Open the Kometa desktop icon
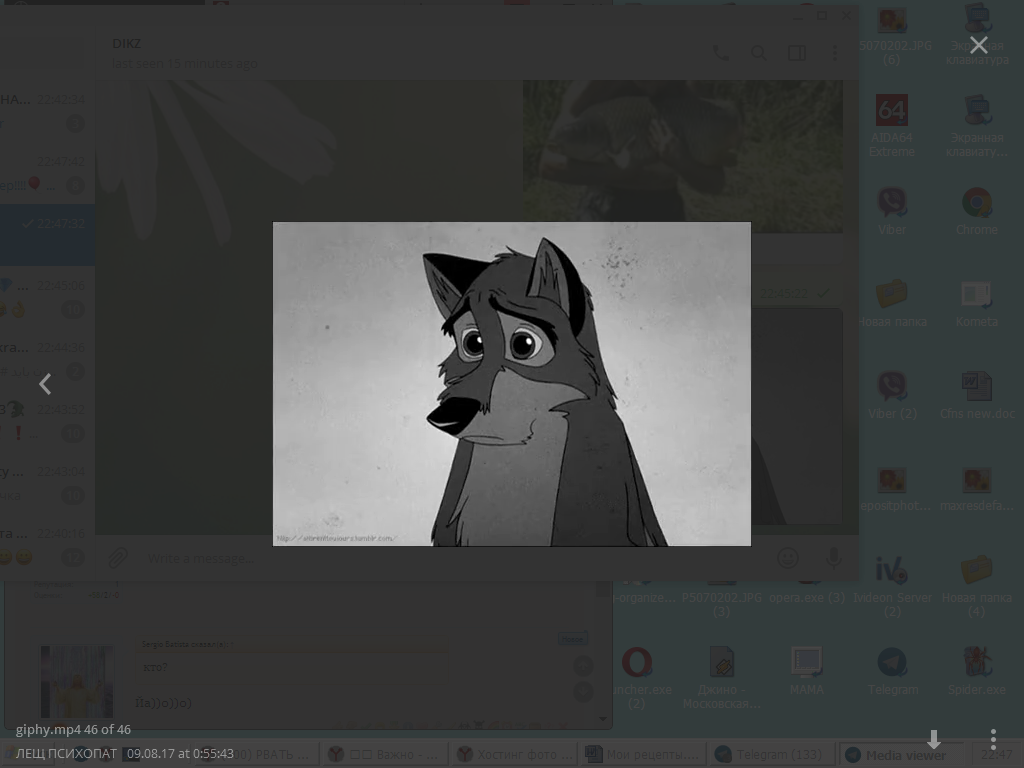1024x768 pixels. click(976, 303)
